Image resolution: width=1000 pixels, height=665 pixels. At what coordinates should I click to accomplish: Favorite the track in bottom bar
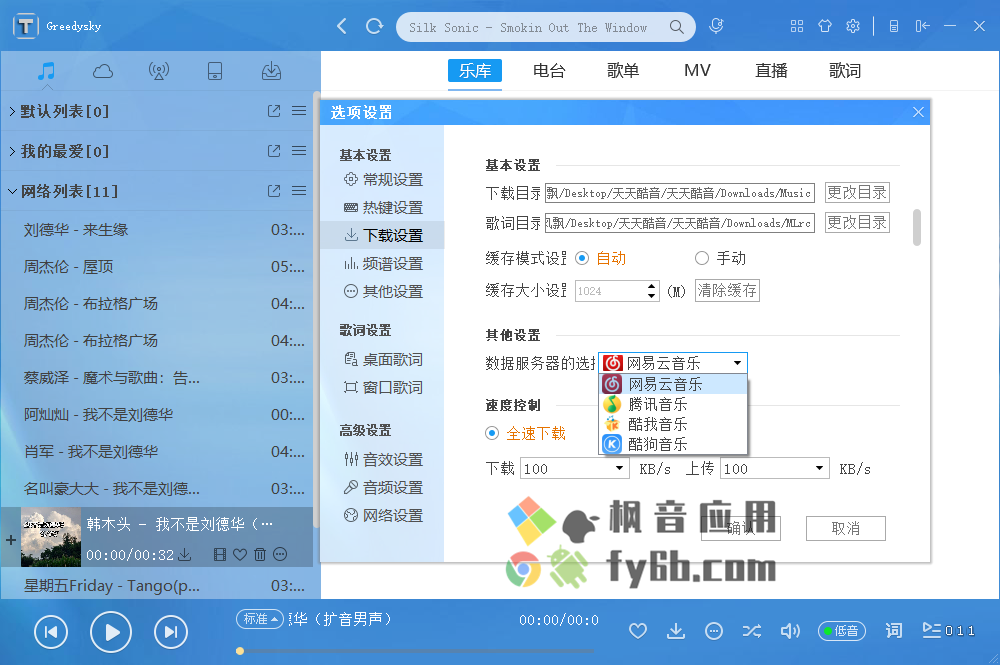638,631
